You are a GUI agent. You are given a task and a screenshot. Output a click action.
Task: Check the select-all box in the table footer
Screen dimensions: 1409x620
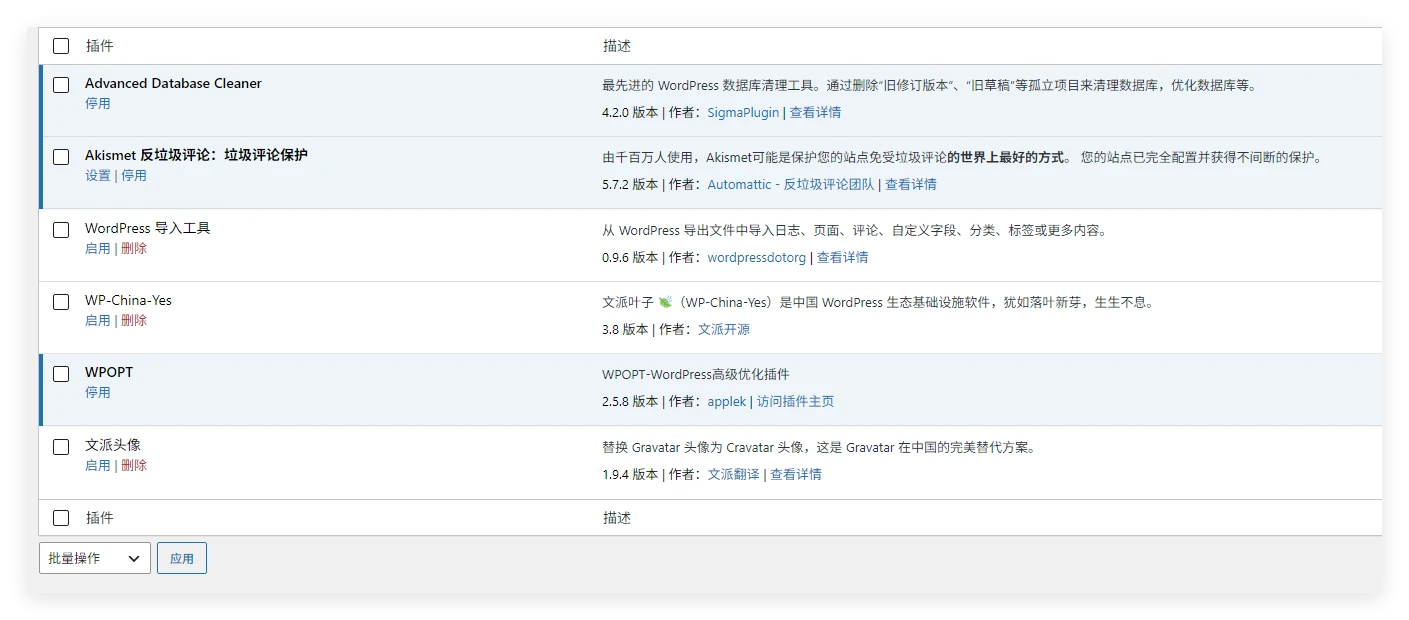[x=61, y=518]
